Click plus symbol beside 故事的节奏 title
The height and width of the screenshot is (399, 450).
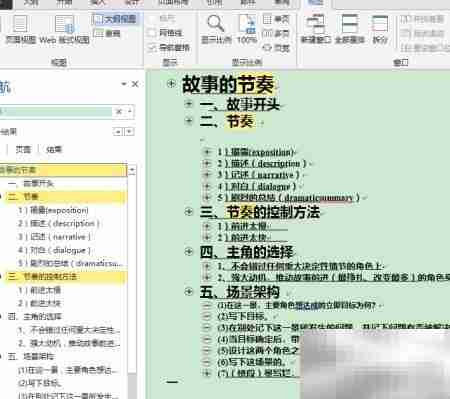pyautogui.click(x=171, y=84)
